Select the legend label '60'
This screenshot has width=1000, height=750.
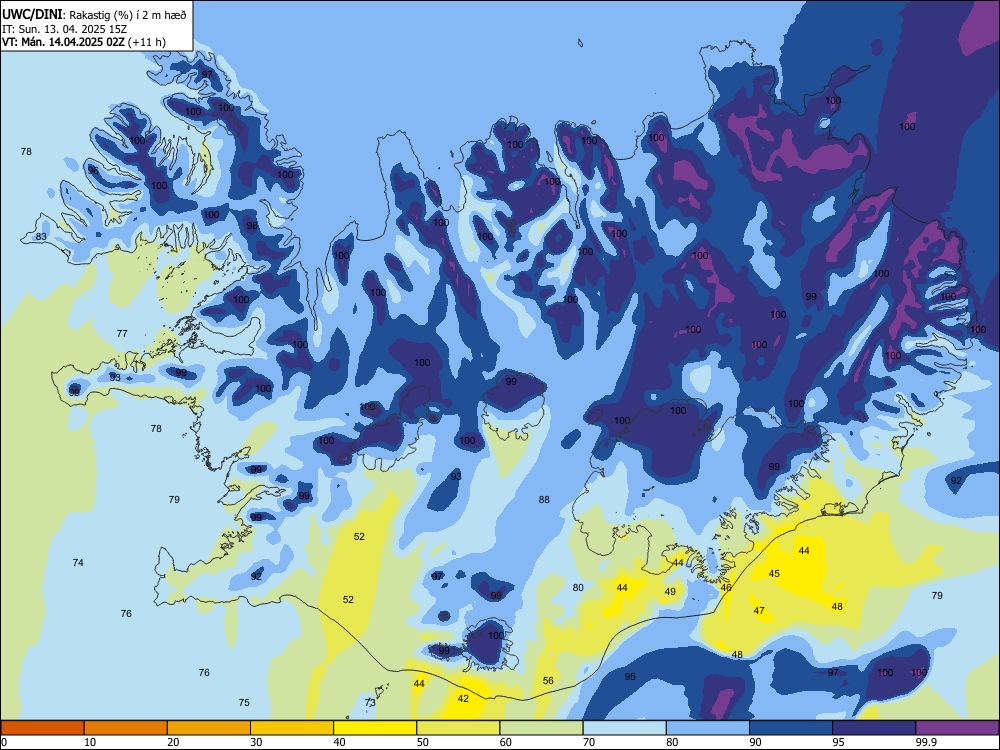506,742
